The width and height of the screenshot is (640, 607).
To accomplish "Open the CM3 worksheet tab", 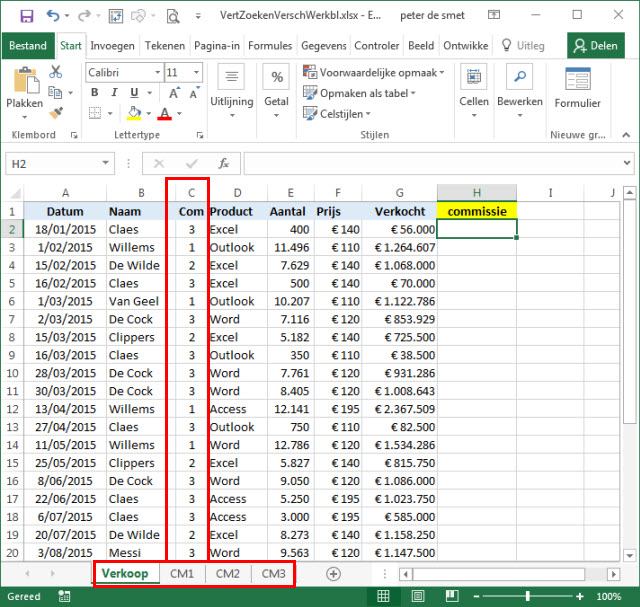I will (273, 574).
